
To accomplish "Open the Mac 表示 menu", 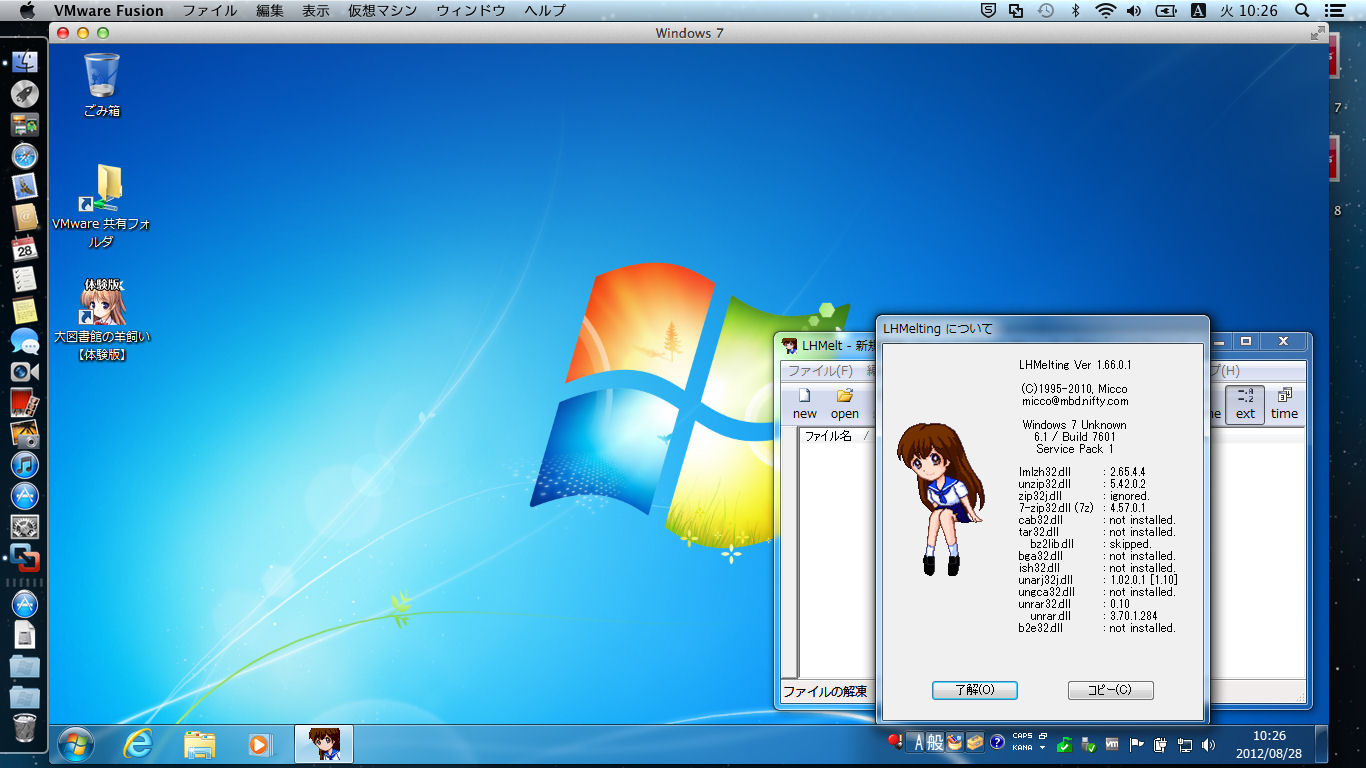I will [315, 10].
